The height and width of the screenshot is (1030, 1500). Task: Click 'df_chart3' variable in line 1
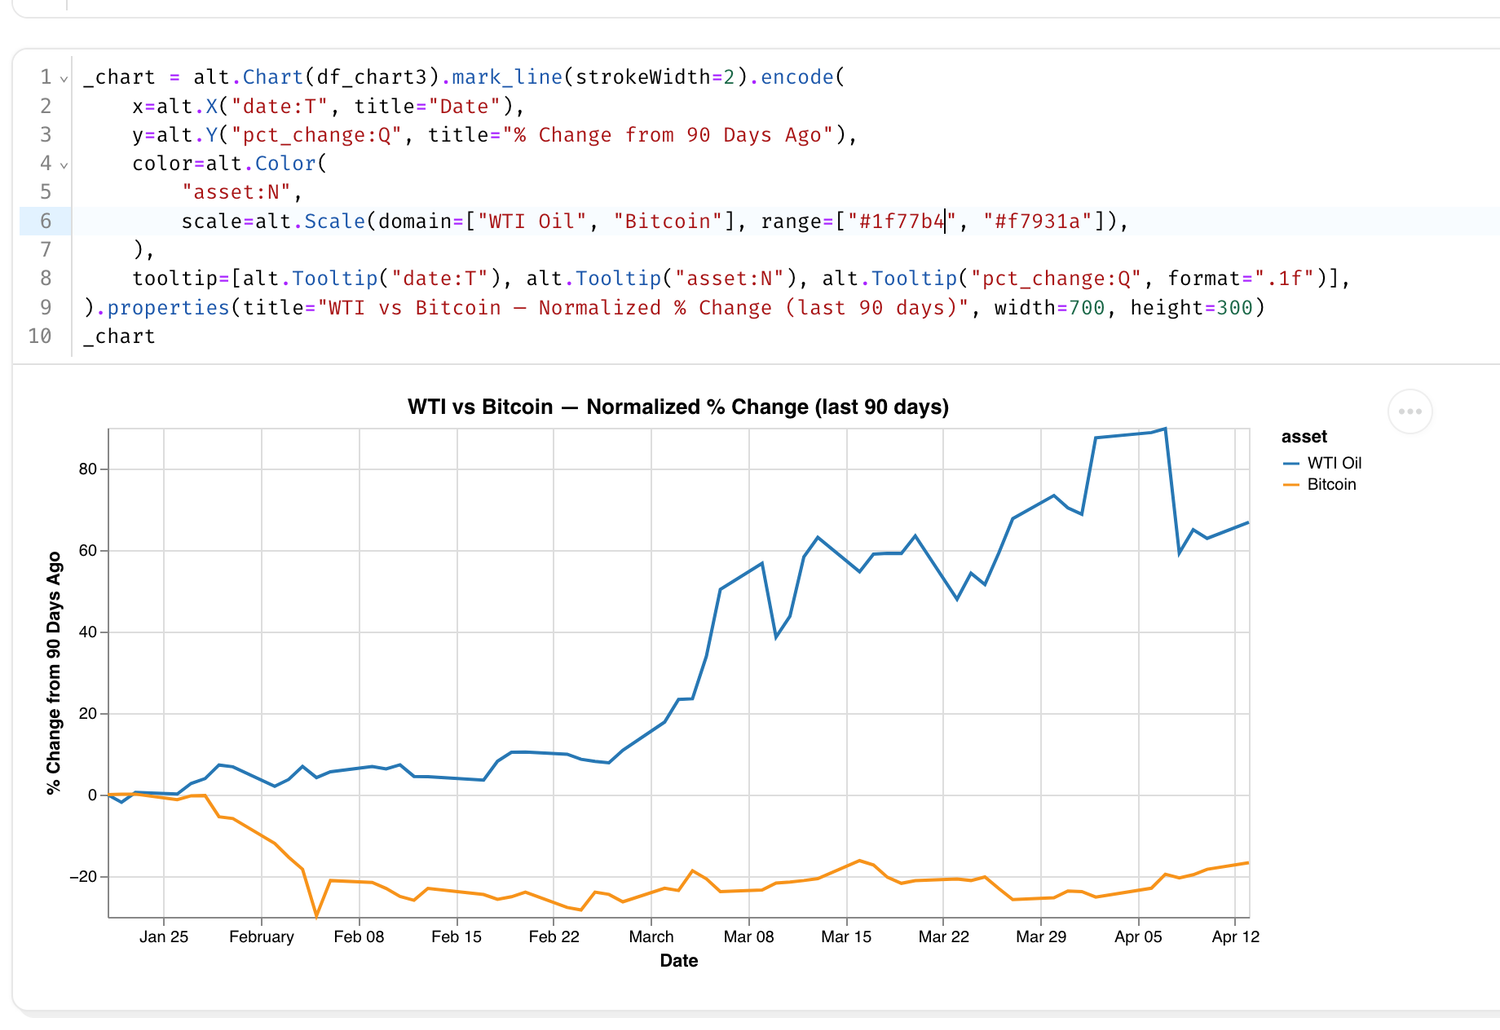point(372,77)
